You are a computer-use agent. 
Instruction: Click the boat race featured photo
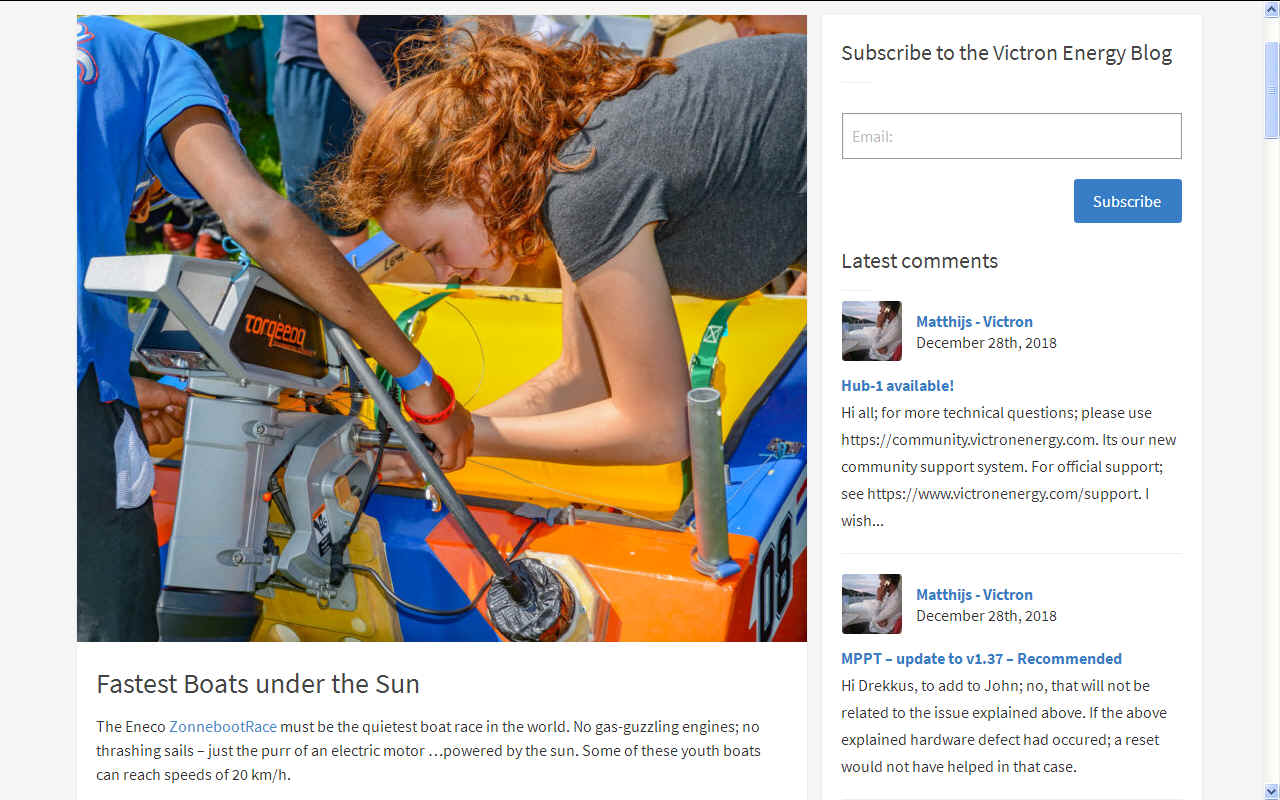tap(442, 328)
